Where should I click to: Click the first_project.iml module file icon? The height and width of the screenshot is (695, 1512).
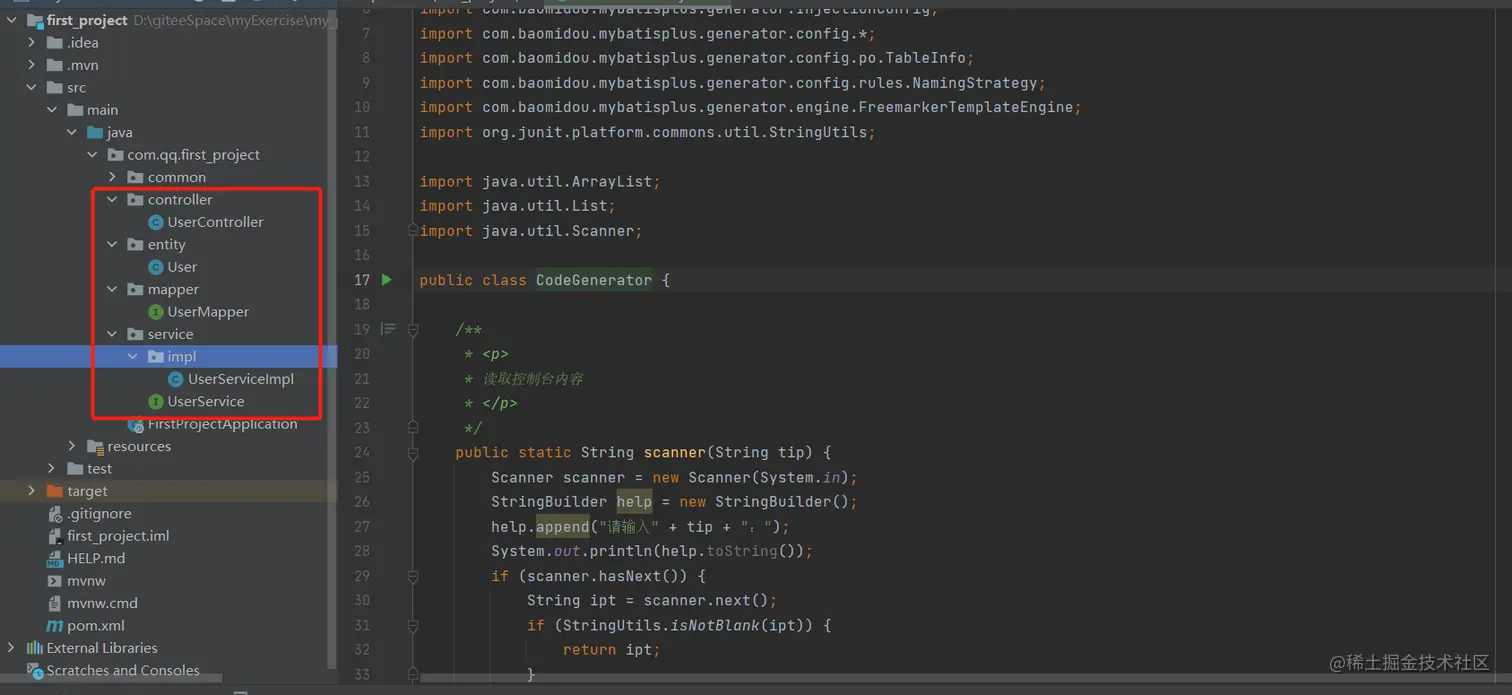tap(55, 536)
